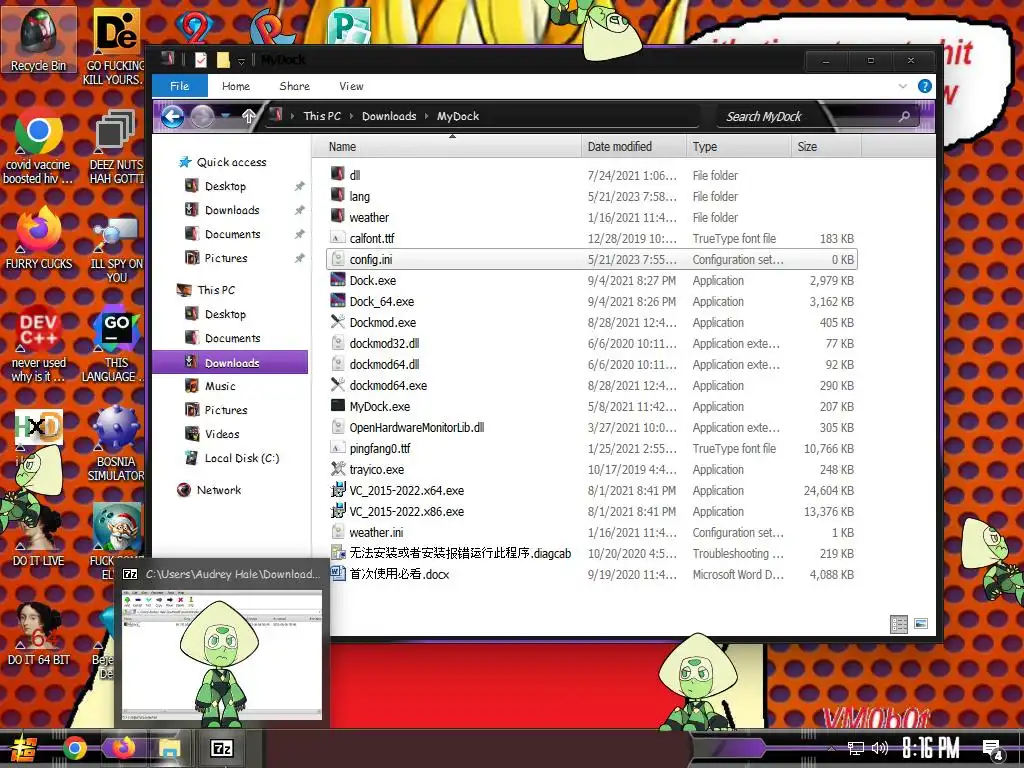Select the config.ini file row

click(592, 259)
